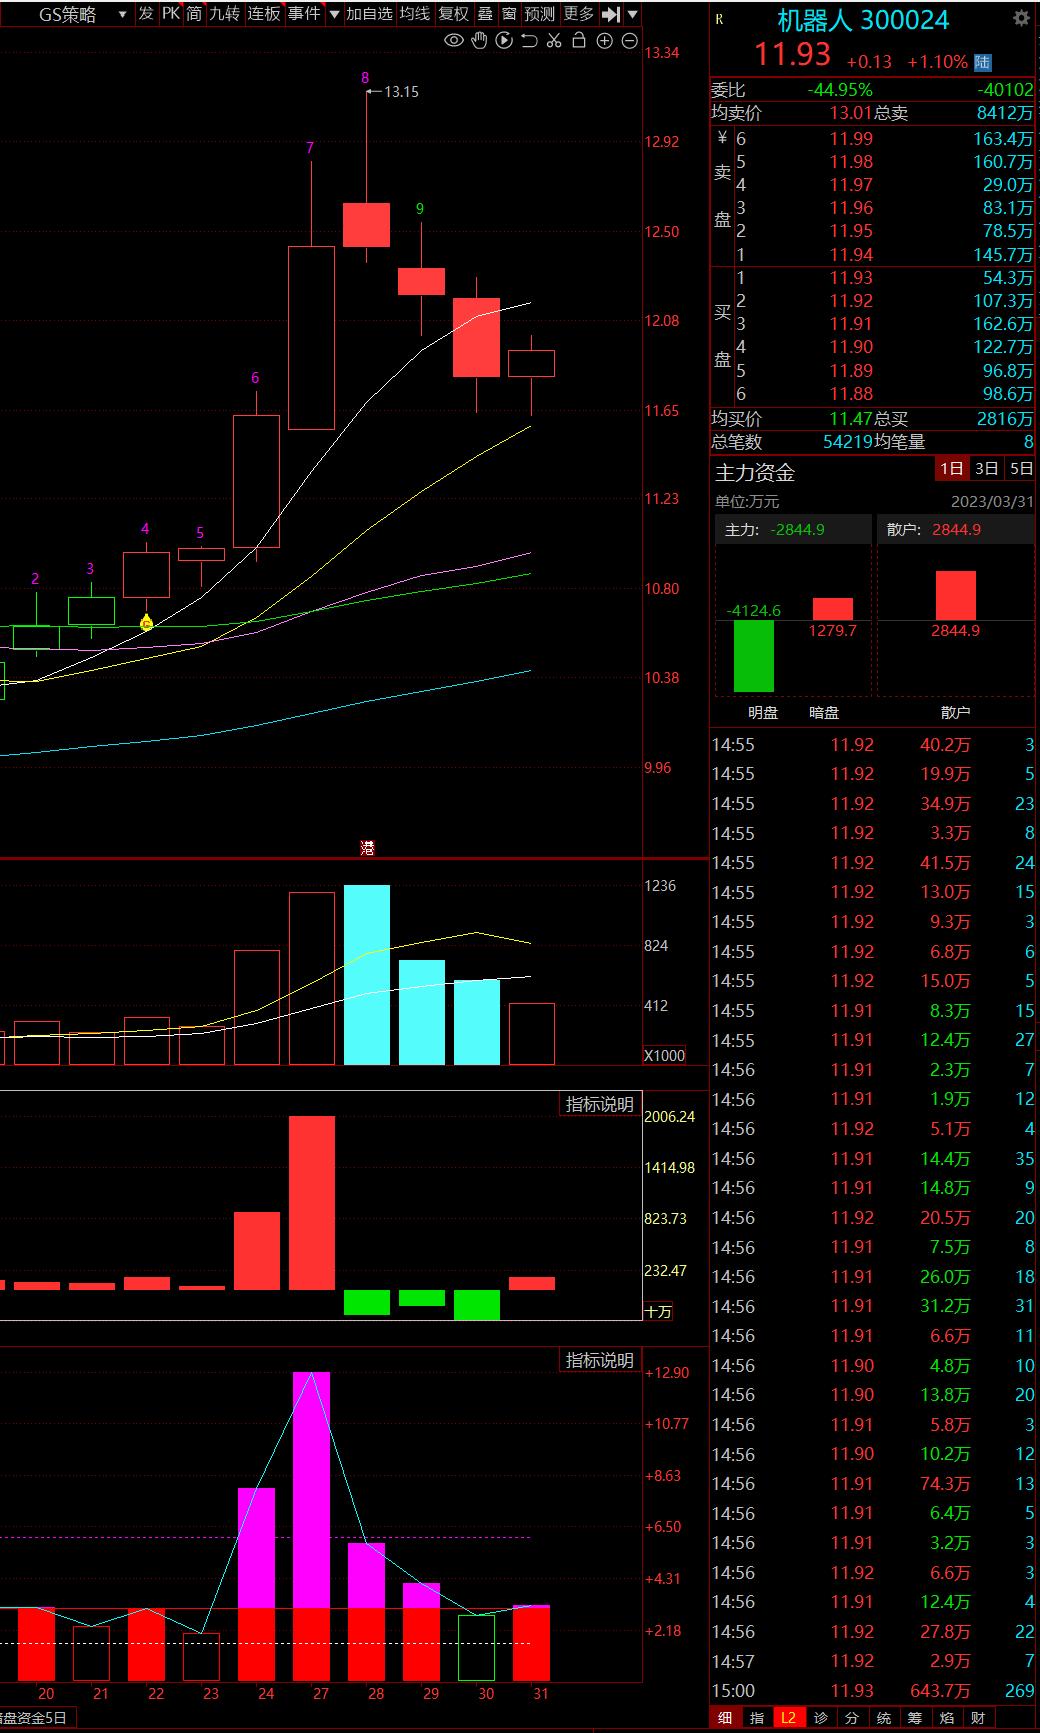Expand the dropdown arrow at the toolbar end

pyautogui.click(x=632, y=14)
